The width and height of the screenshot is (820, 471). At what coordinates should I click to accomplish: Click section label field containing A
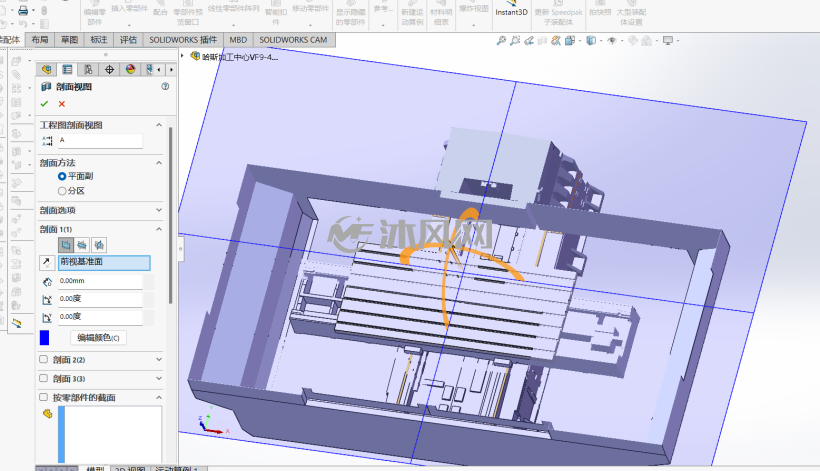pos(100,141)
